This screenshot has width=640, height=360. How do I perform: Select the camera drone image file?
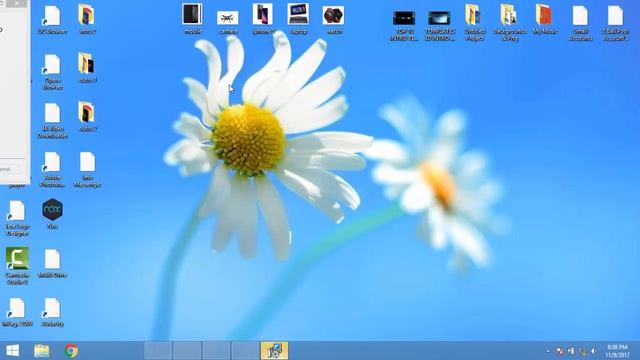(x=228, y=22)
